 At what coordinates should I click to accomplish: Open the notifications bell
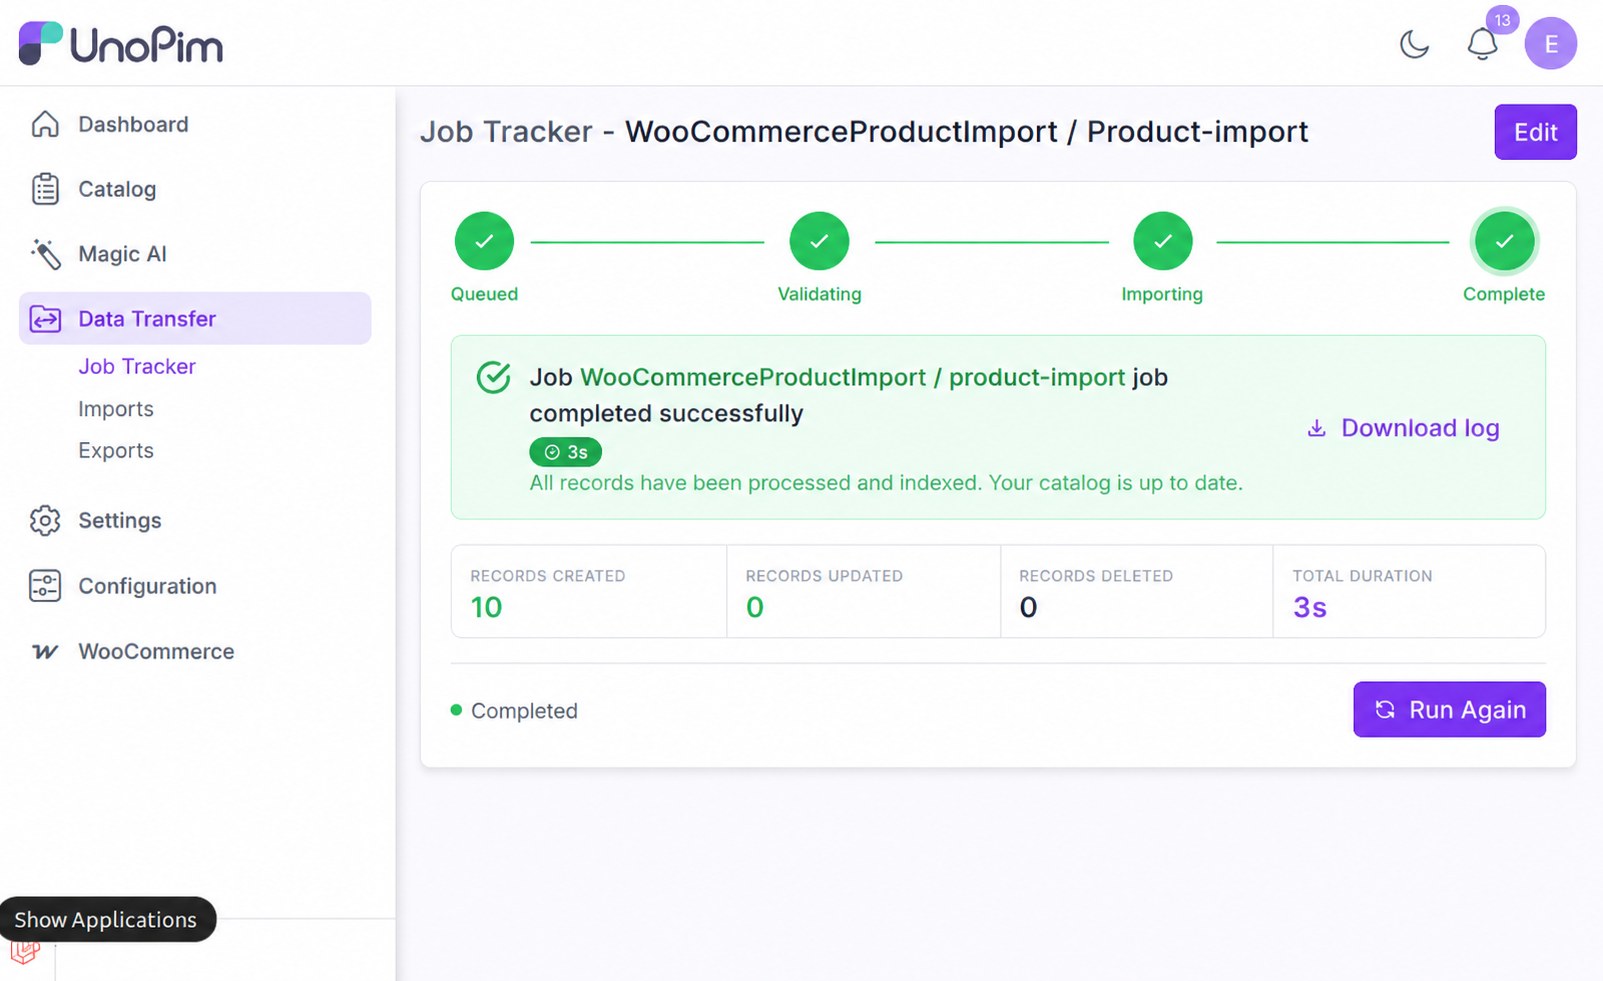tap(1482, 44)
